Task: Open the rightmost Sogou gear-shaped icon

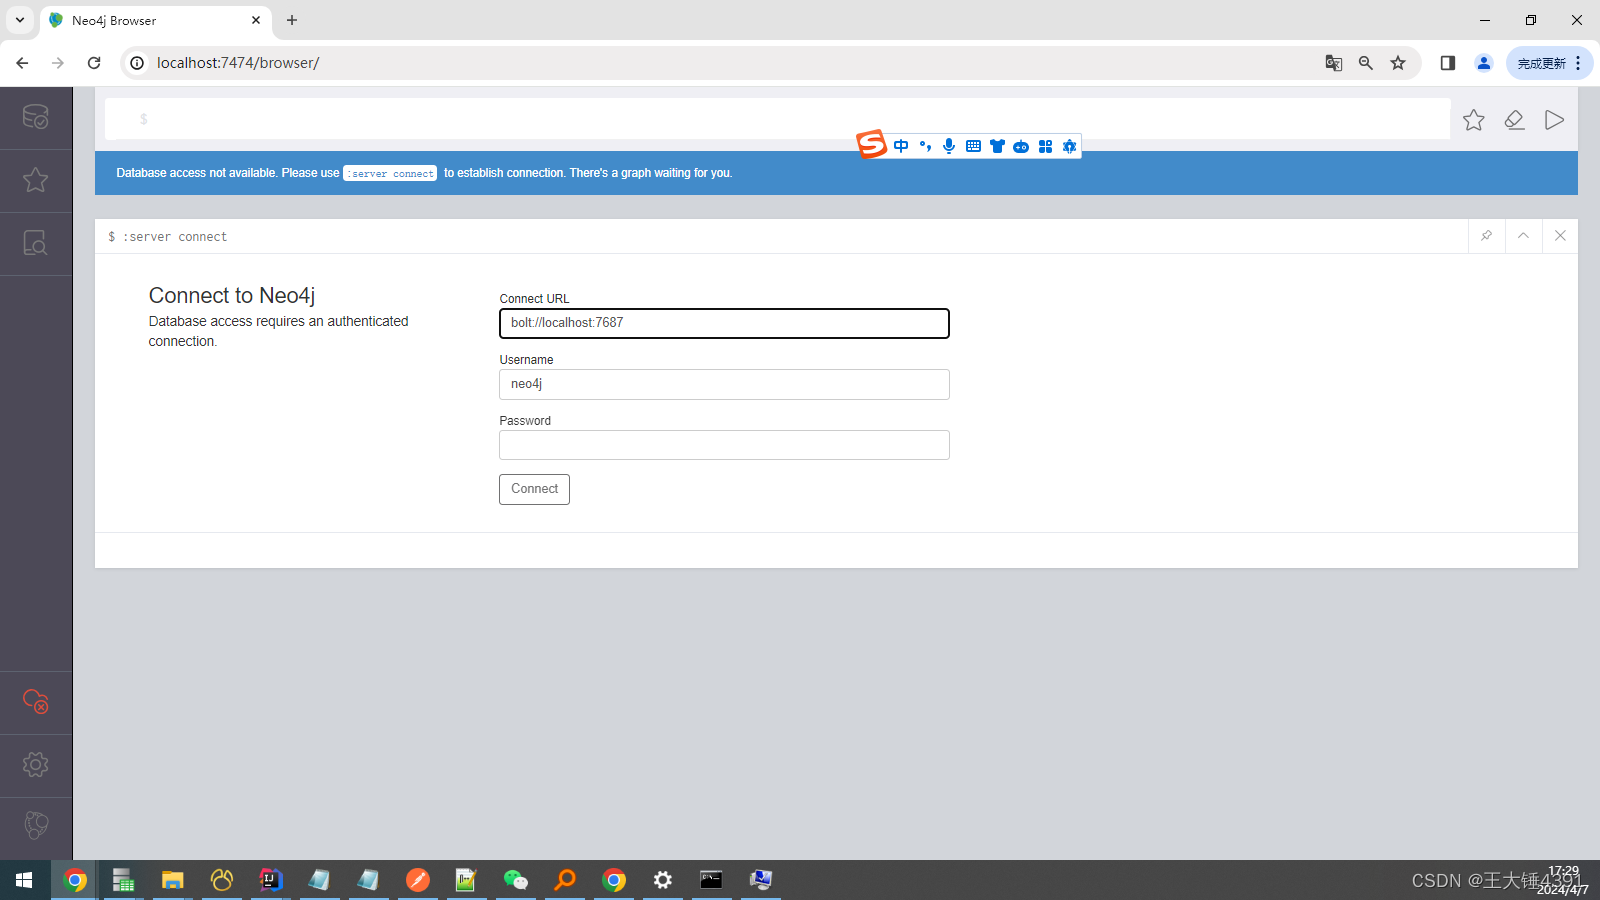Action: [1069, 146]
